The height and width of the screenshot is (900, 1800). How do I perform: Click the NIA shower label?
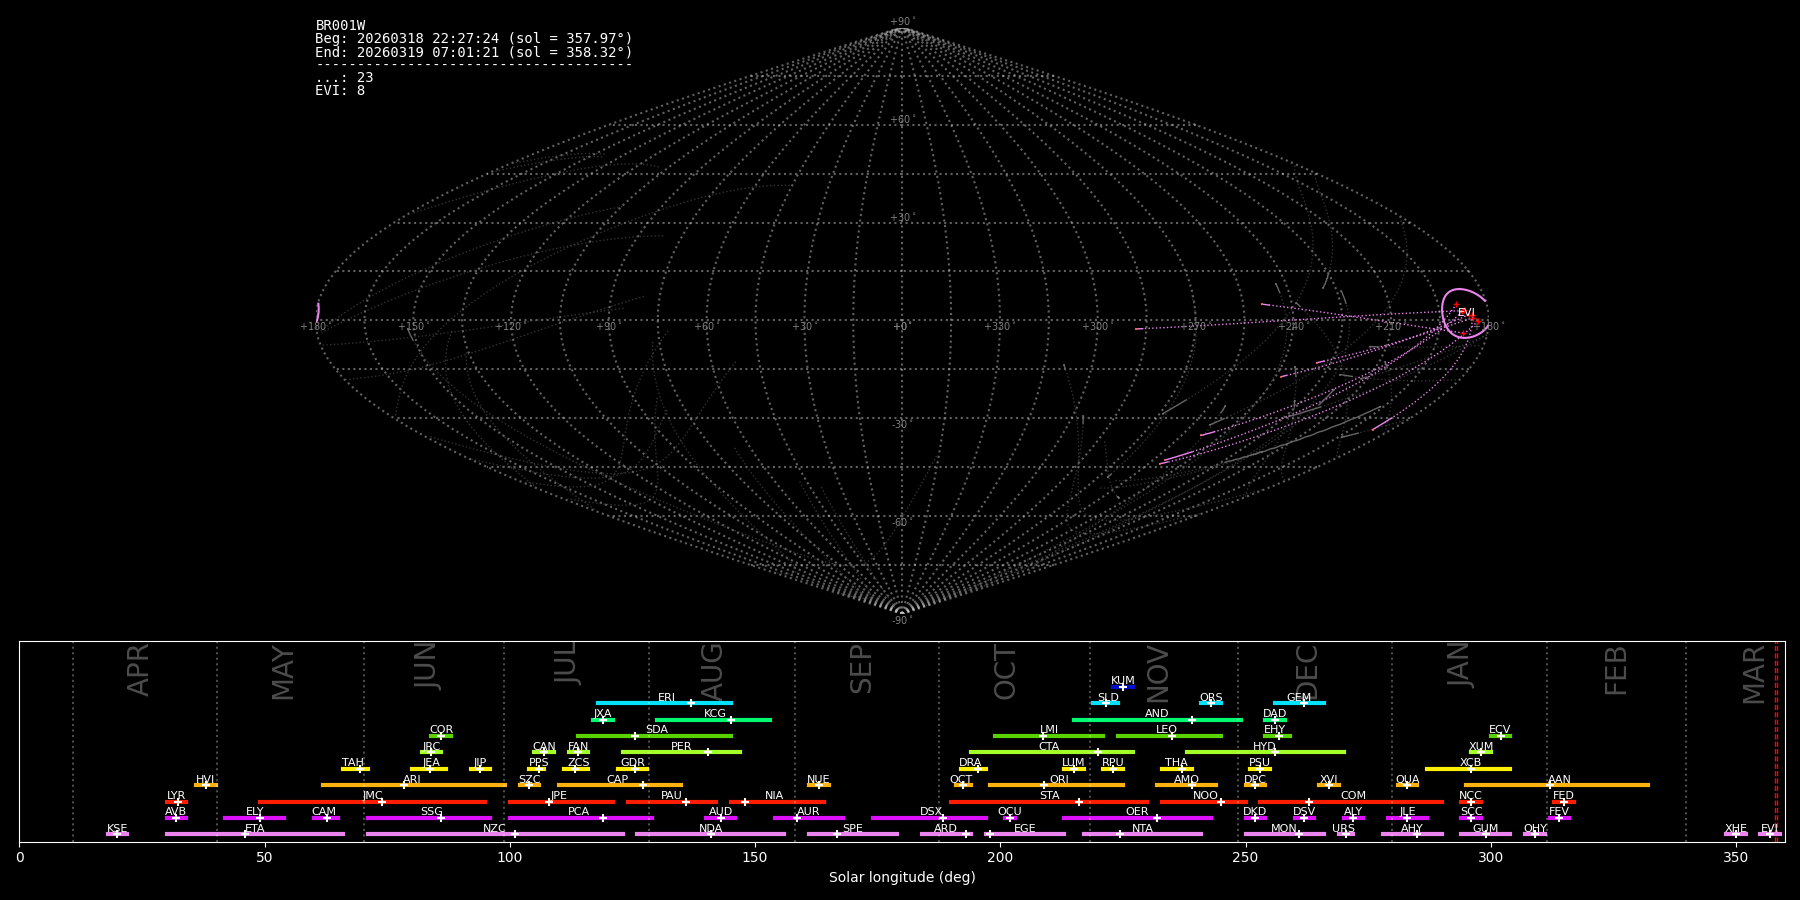774,796
